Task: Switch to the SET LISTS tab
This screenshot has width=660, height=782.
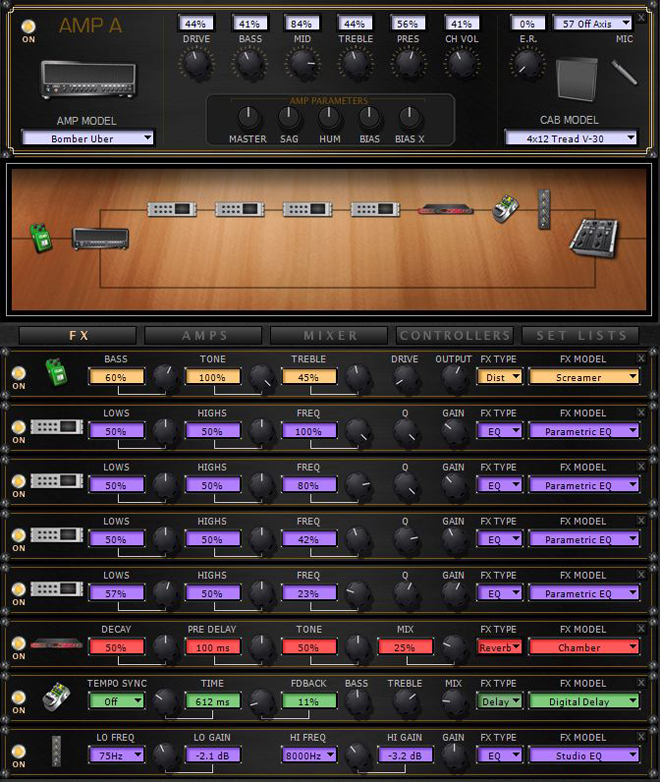Action: [581, 335]
